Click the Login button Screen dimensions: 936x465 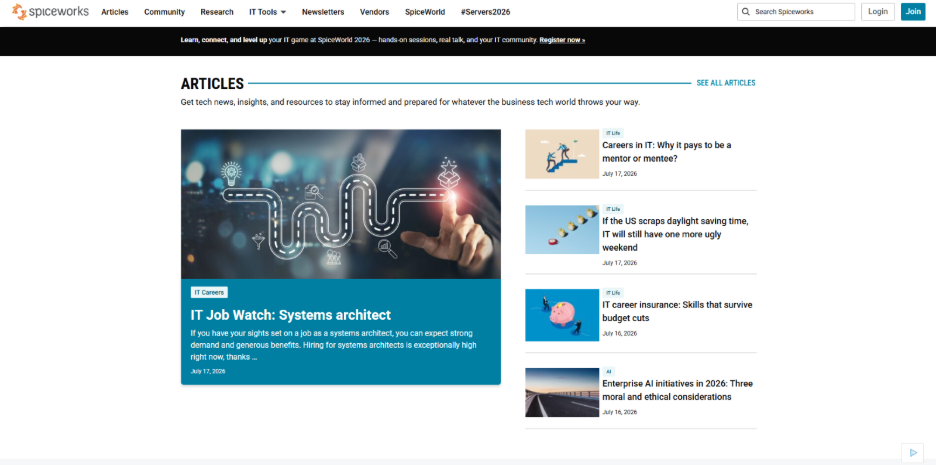[x=878, y=12]
